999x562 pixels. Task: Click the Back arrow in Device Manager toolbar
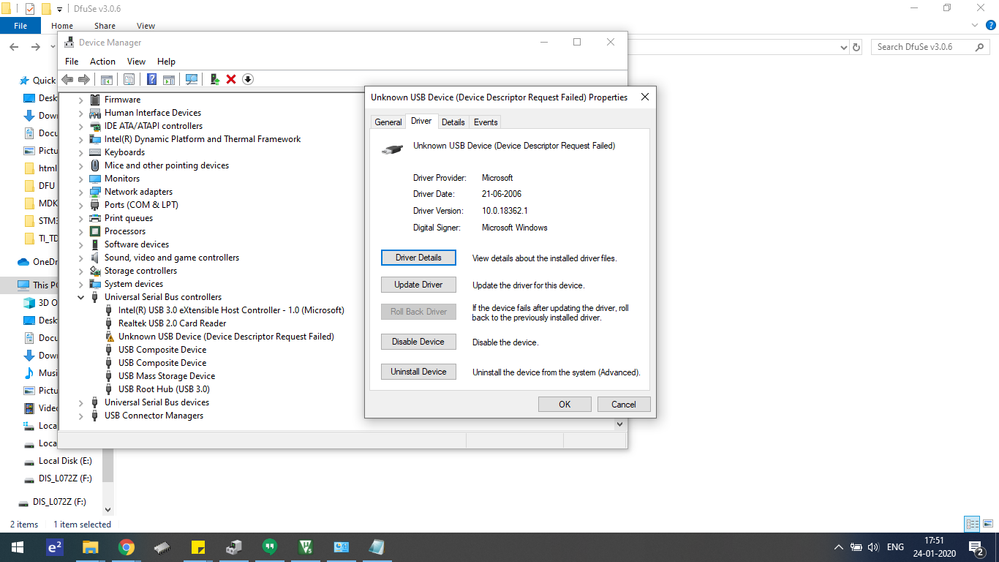[x=68, y=80]
